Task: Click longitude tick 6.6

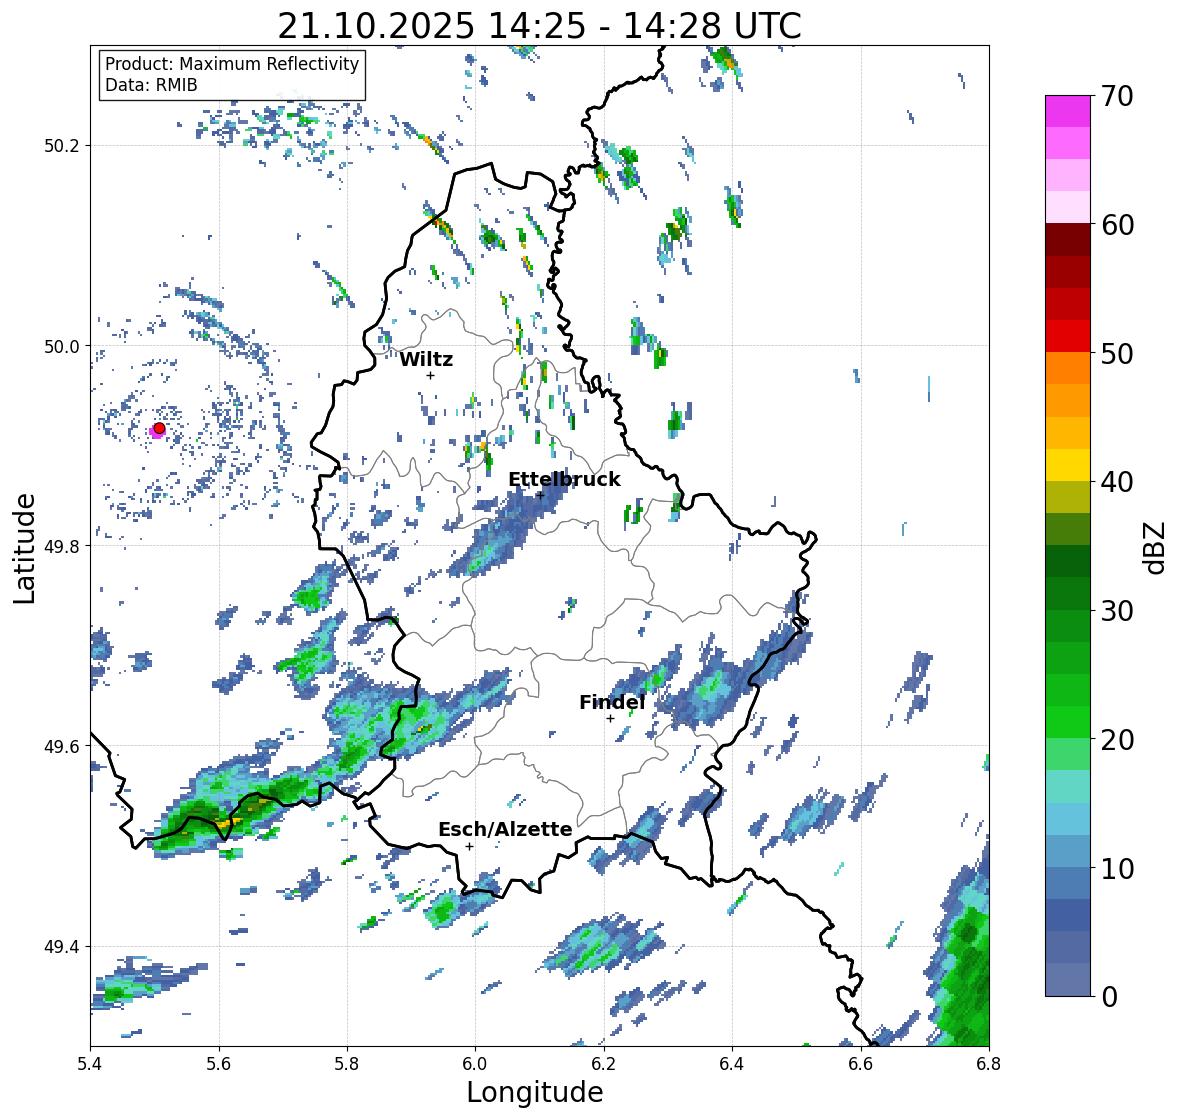Action: (x=861, y=1064)
